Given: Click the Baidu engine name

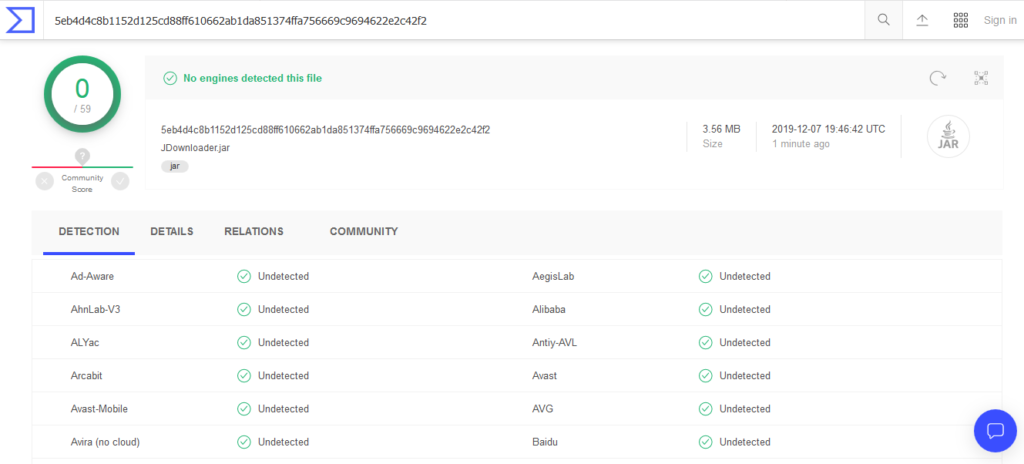Looking at the screenshot, I should click(x=545, y=442).
